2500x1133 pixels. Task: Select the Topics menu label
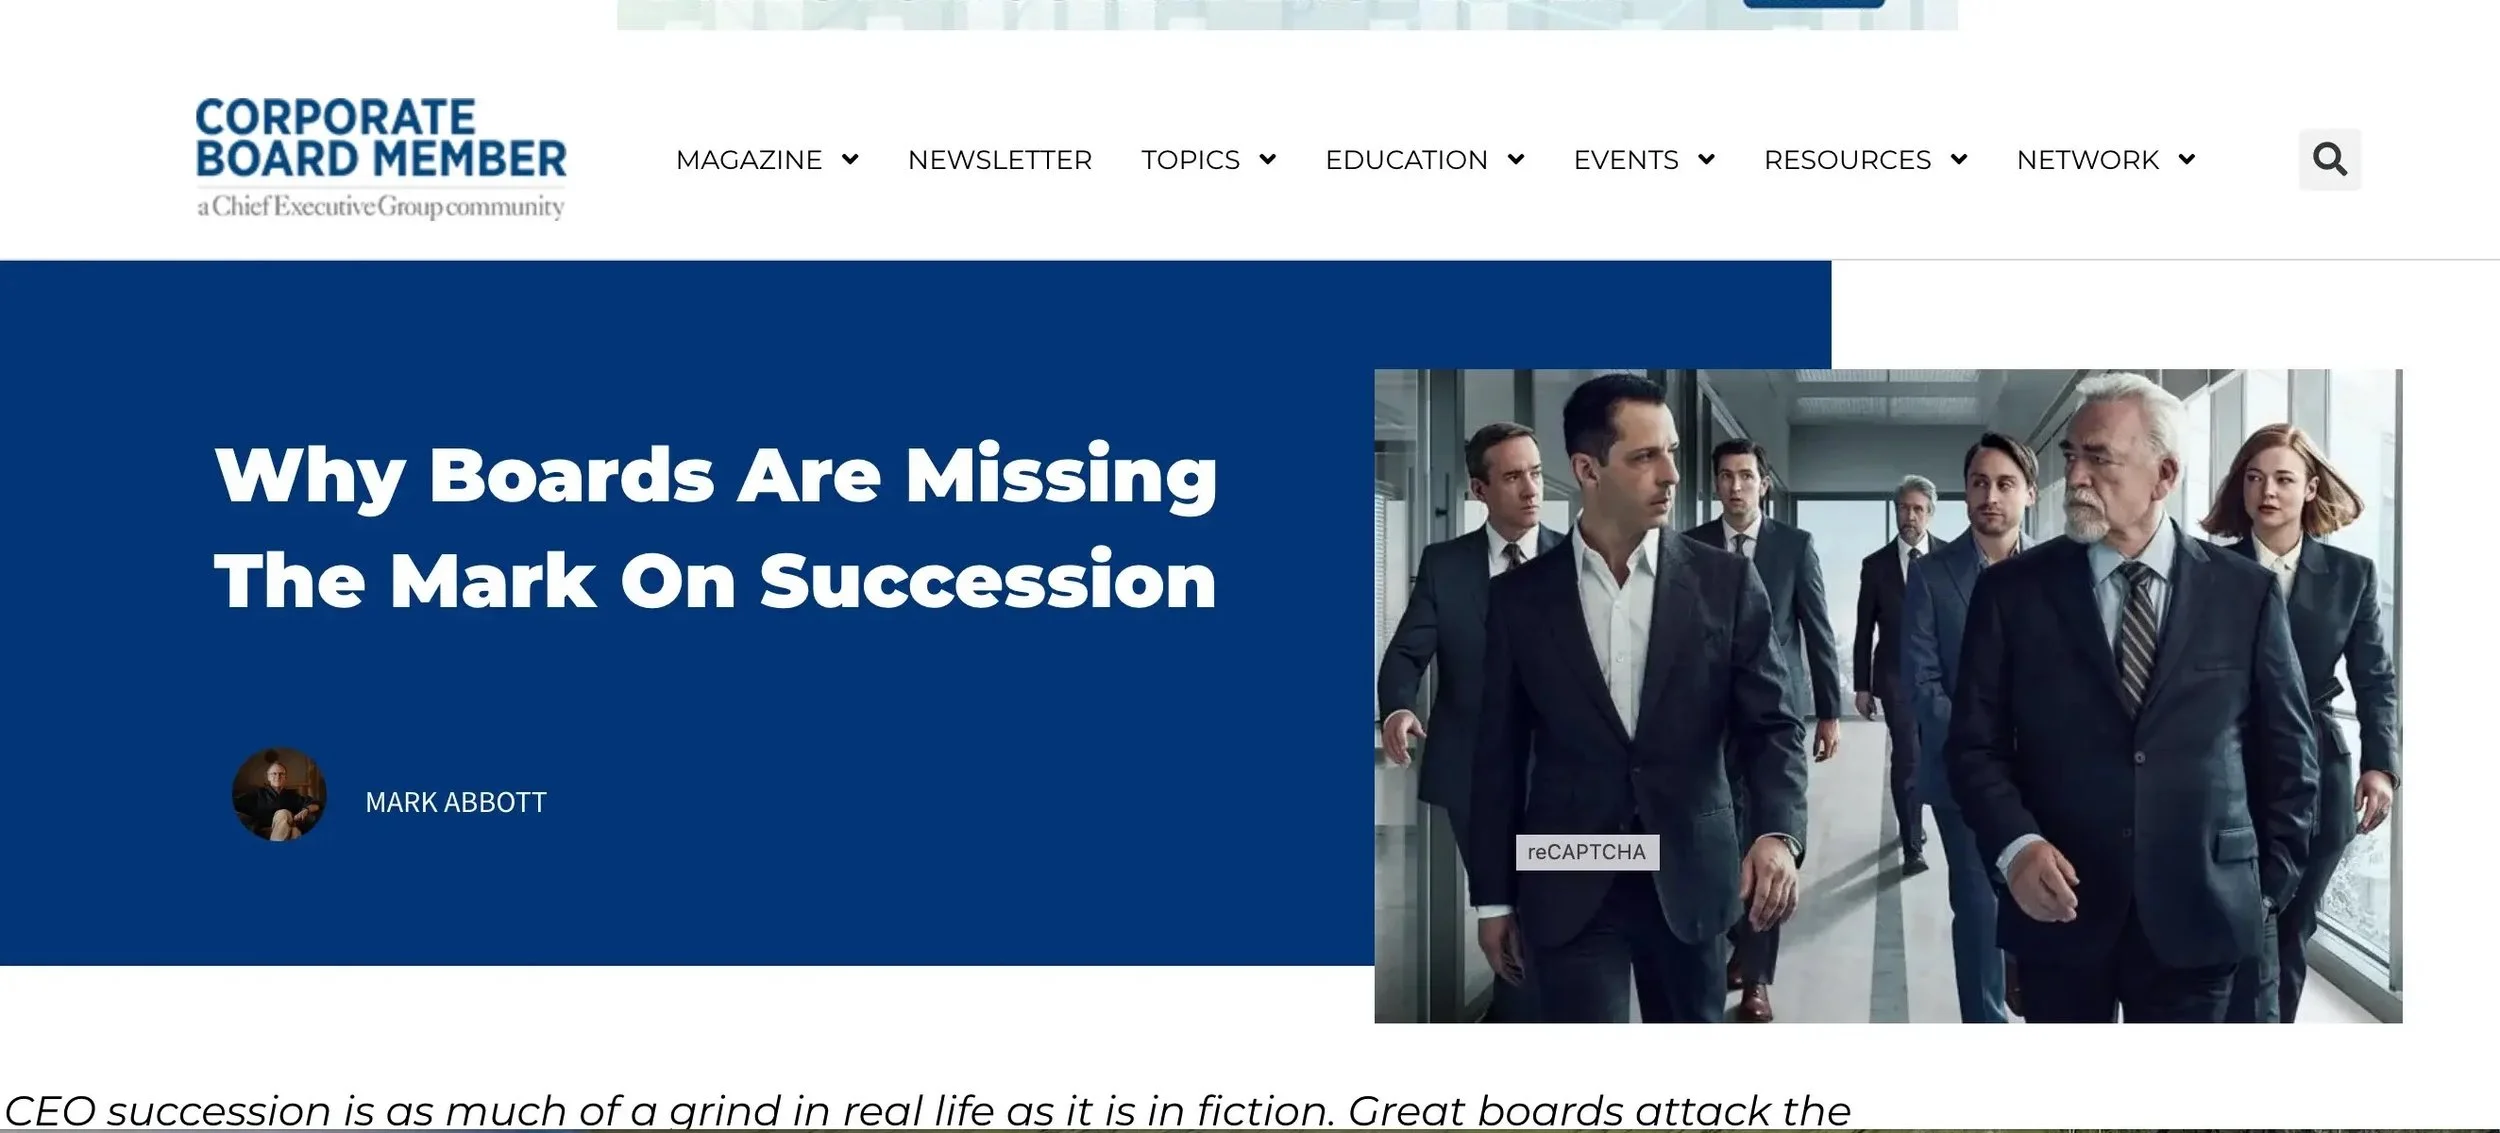1191,160
